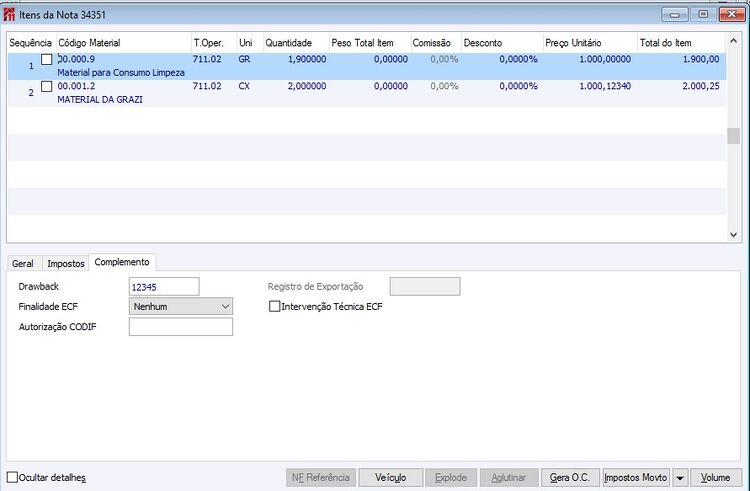Click the Código Material column header

click(x=124, y=43)
